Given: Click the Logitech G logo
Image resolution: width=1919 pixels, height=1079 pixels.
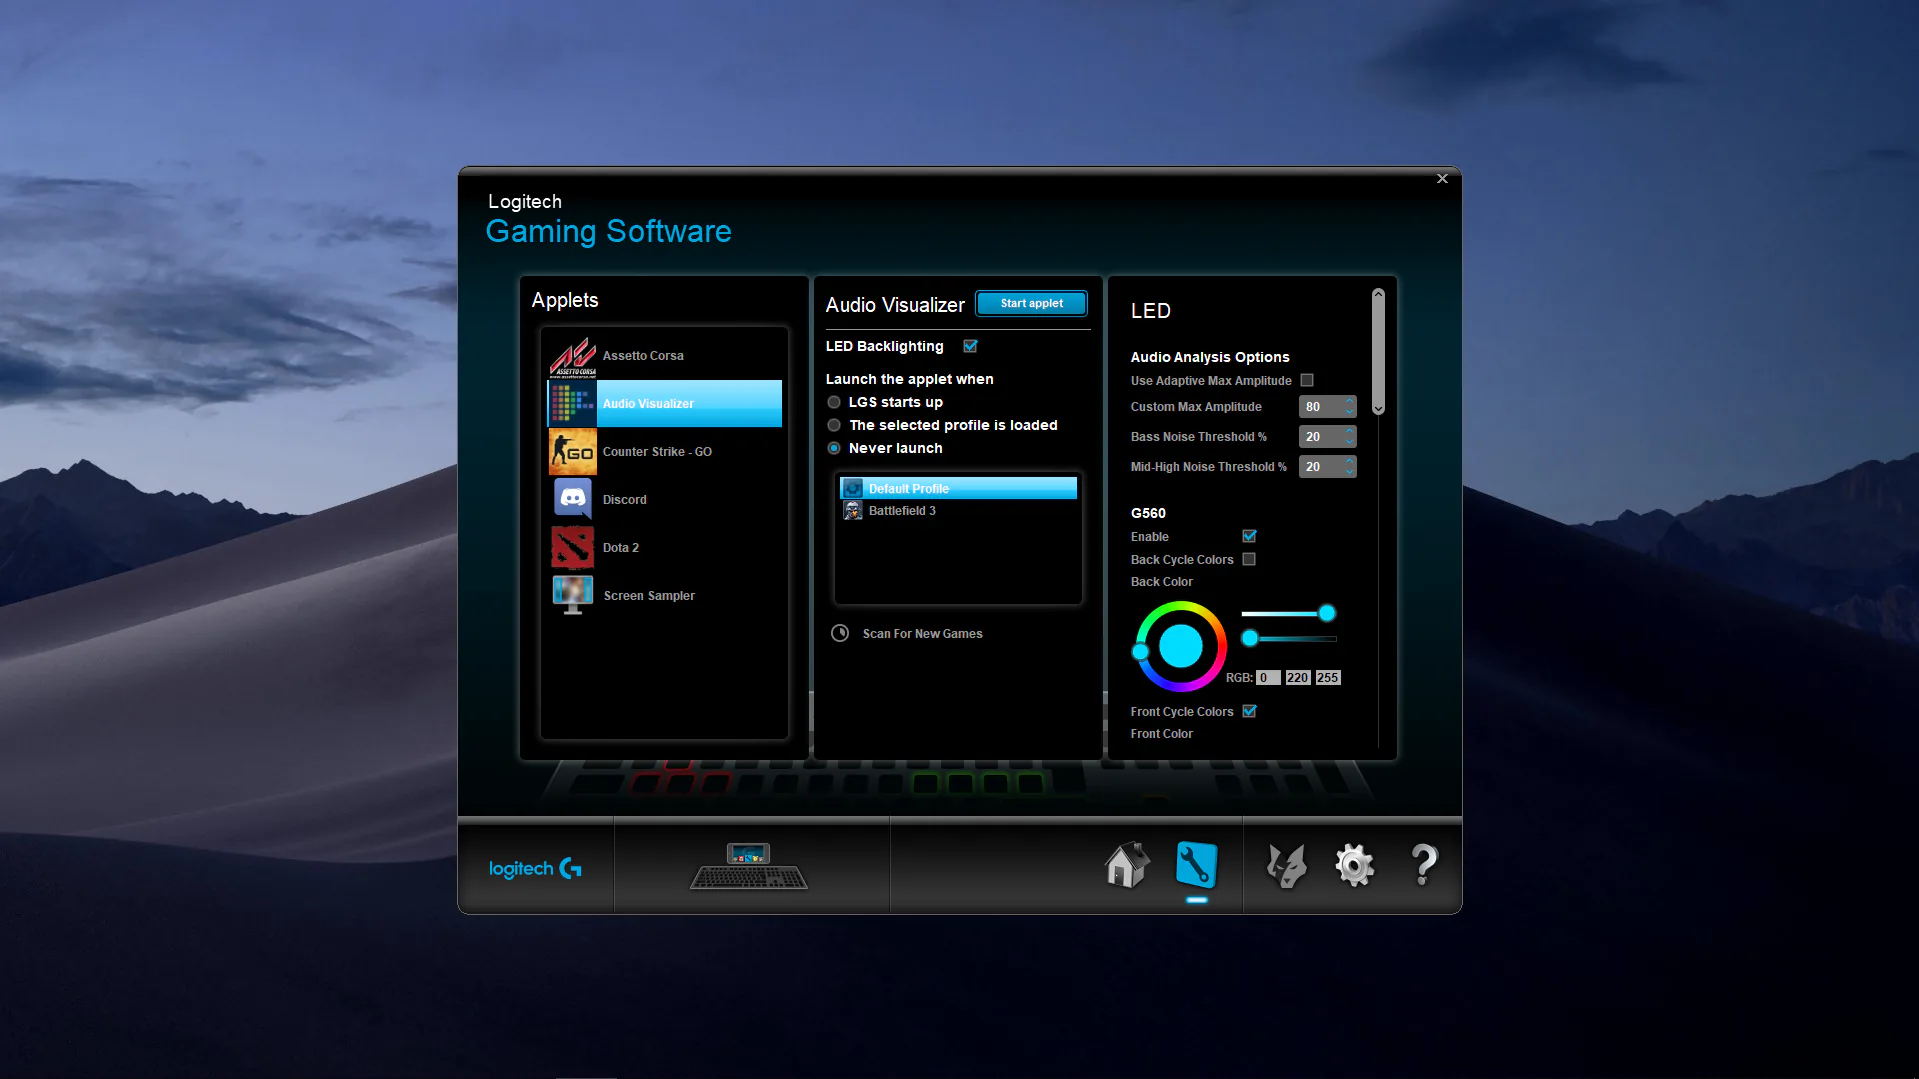Looking at the screenshot, I should point(536,868).
